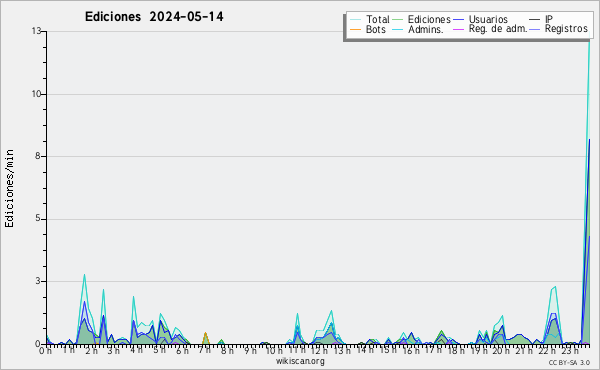This screenshot has width=600, height=370.
Task: Click the 'Registros' legend entry
Action: pos(566,29)
